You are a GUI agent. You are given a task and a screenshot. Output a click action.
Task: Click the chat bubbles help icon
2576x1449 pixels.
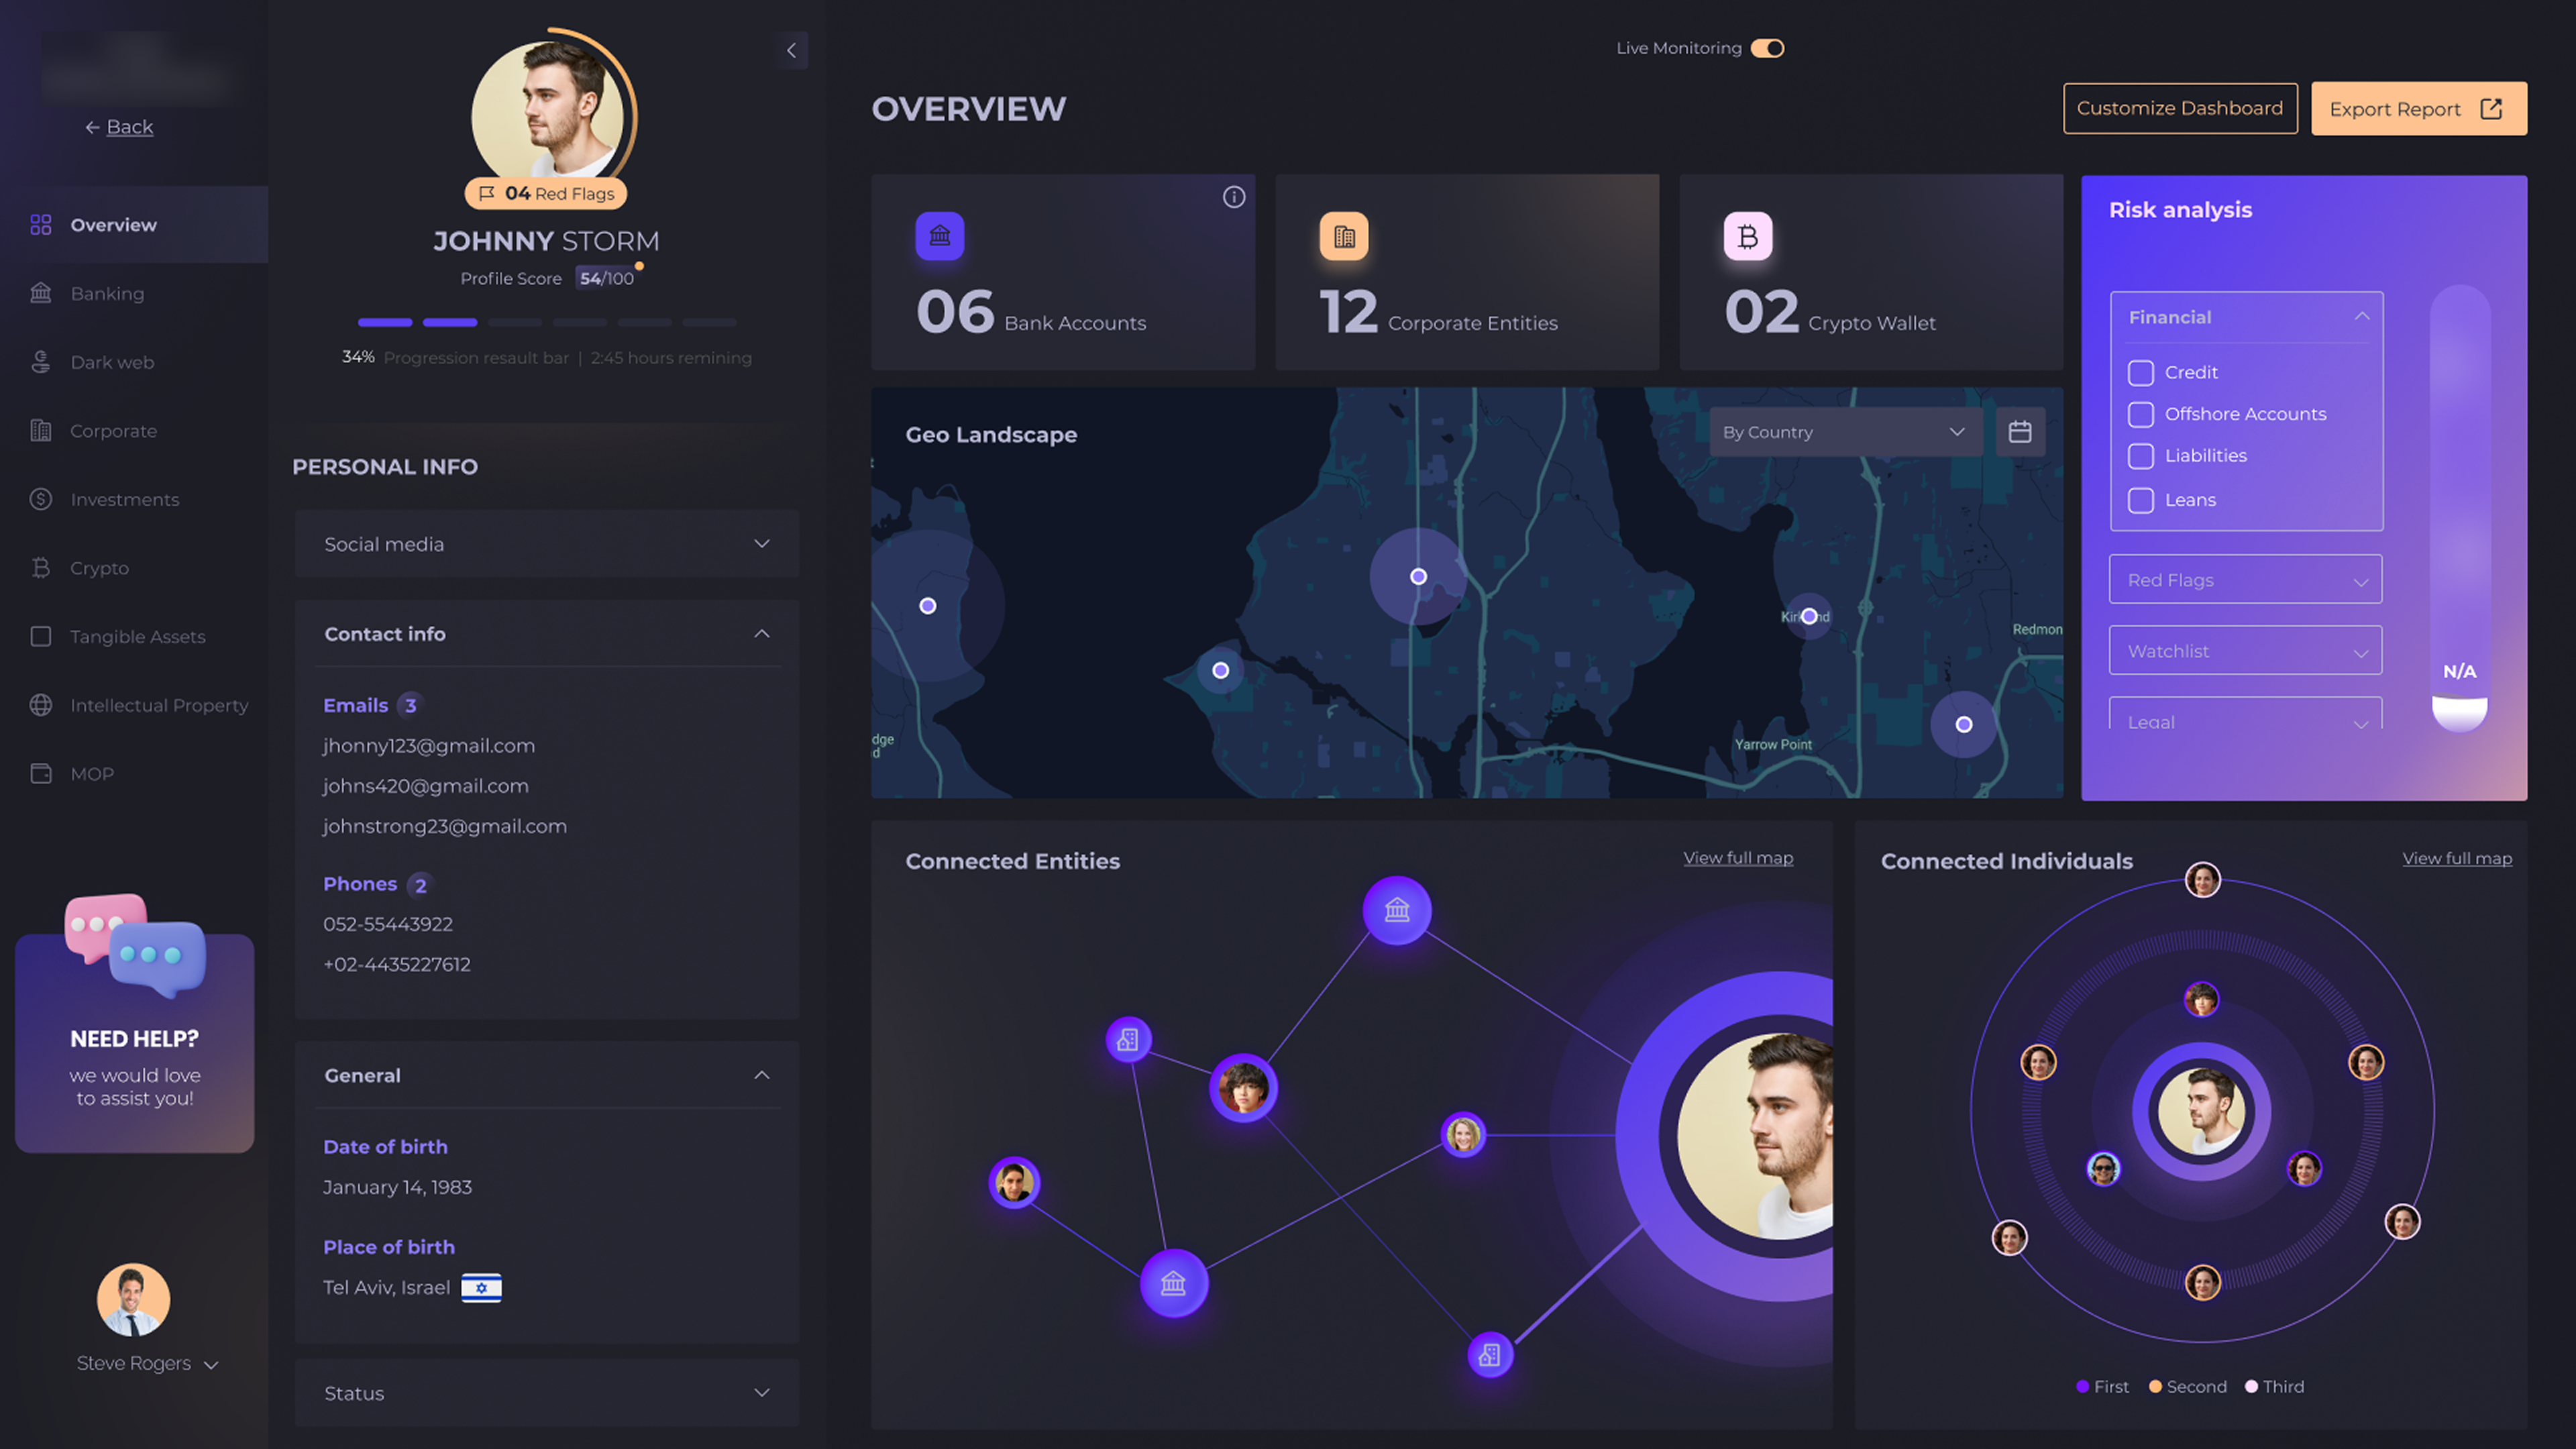tap(135, 945)
